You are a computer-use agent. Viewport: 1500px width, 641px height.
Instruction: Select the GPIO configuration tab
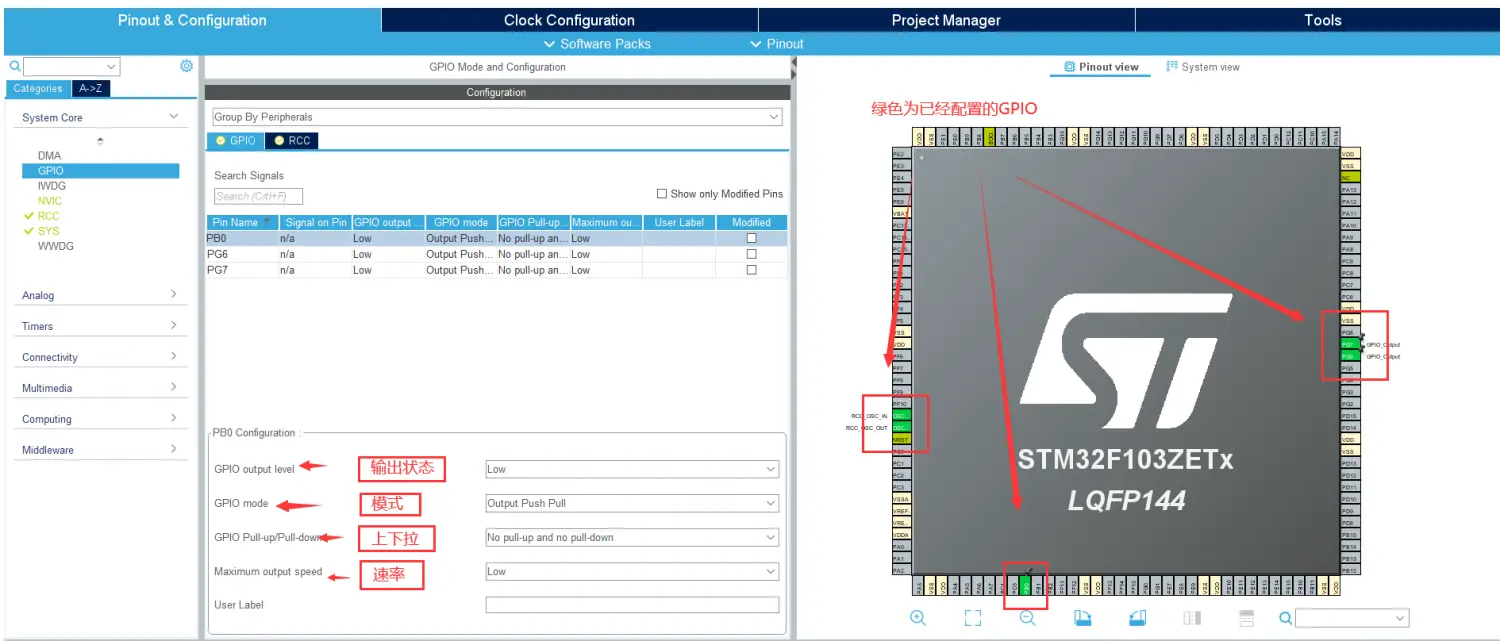(236, 141)
